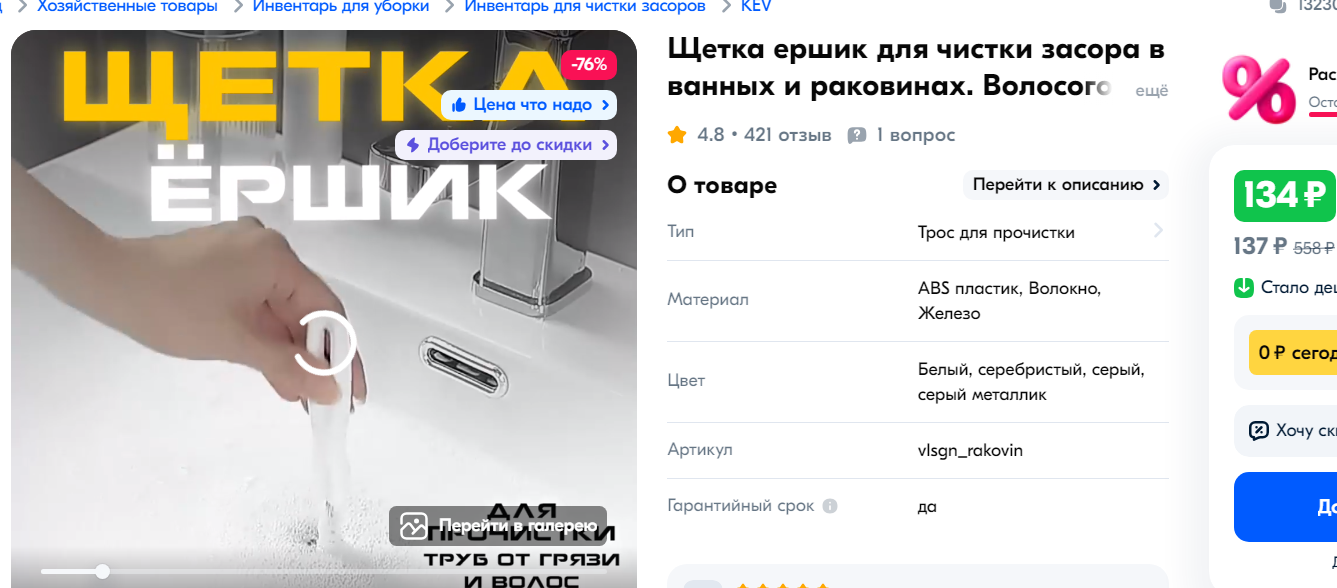Click the video progress slider knob
Viewport: 1337px width, 588px height.
[102, 571]
